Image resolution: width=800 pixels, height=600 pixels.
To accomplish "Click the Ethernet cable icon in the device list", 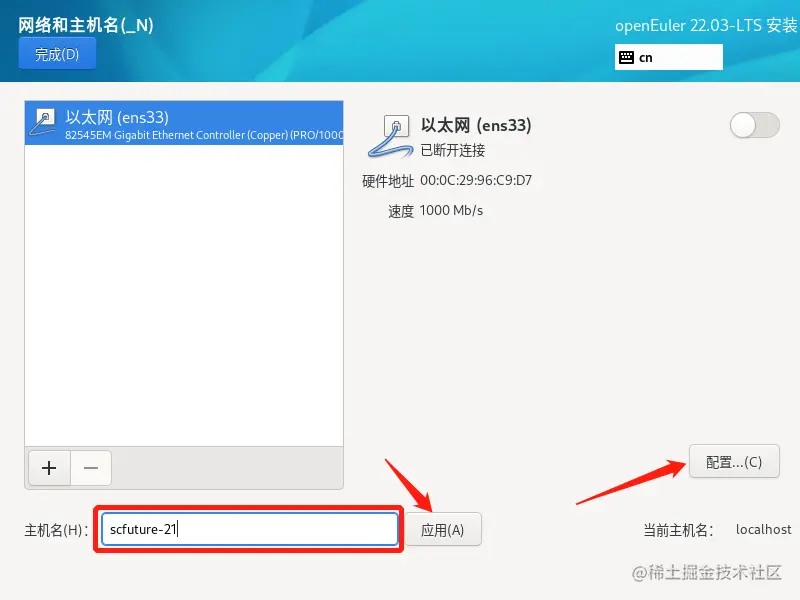I will click(43, 122).
